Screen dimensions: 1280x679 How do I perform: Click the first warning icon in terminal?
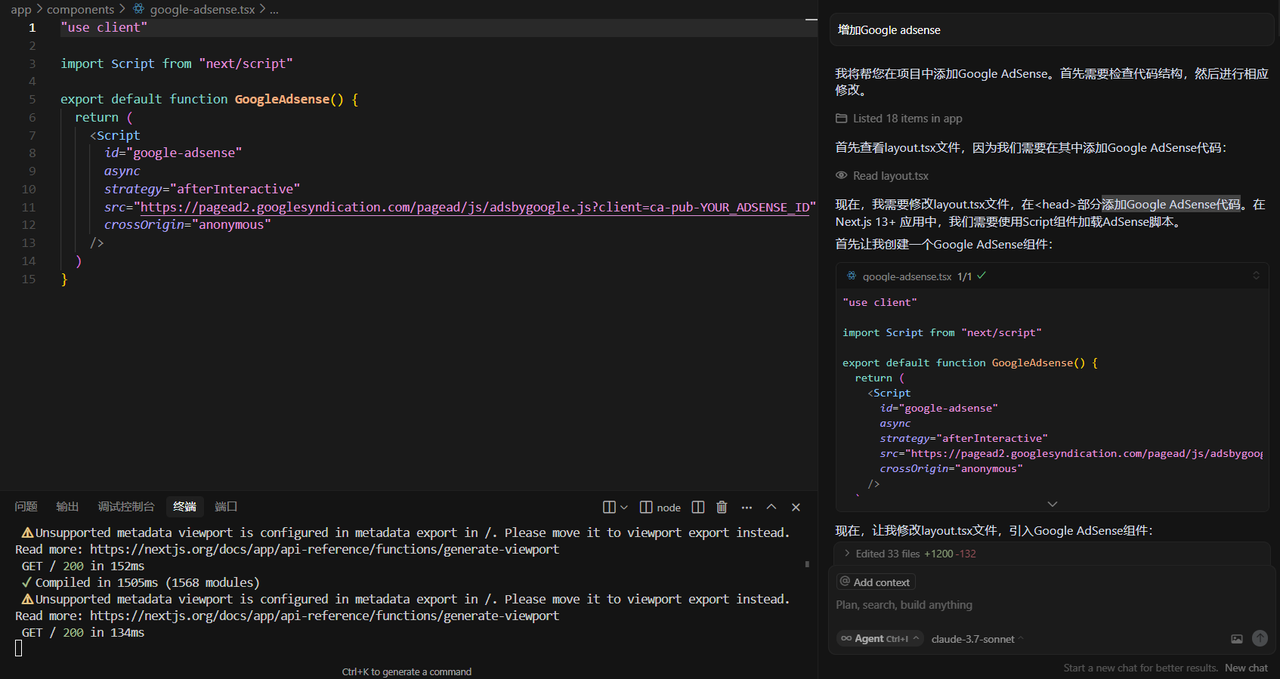coord(28,533)
